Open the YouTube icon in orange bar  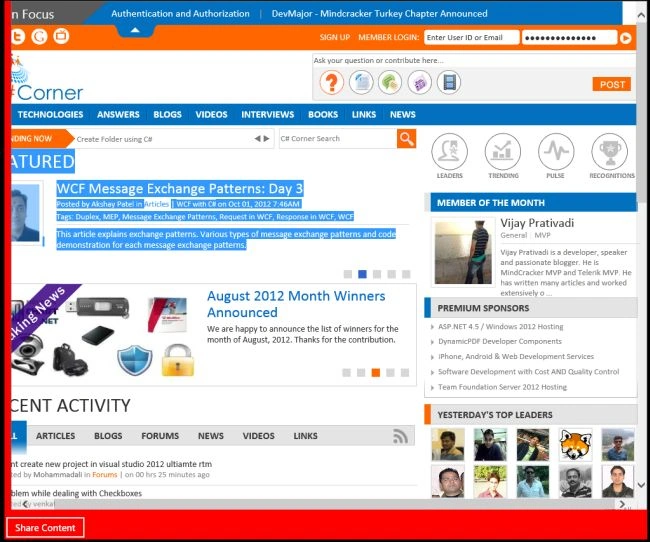[x=61, y=36]
